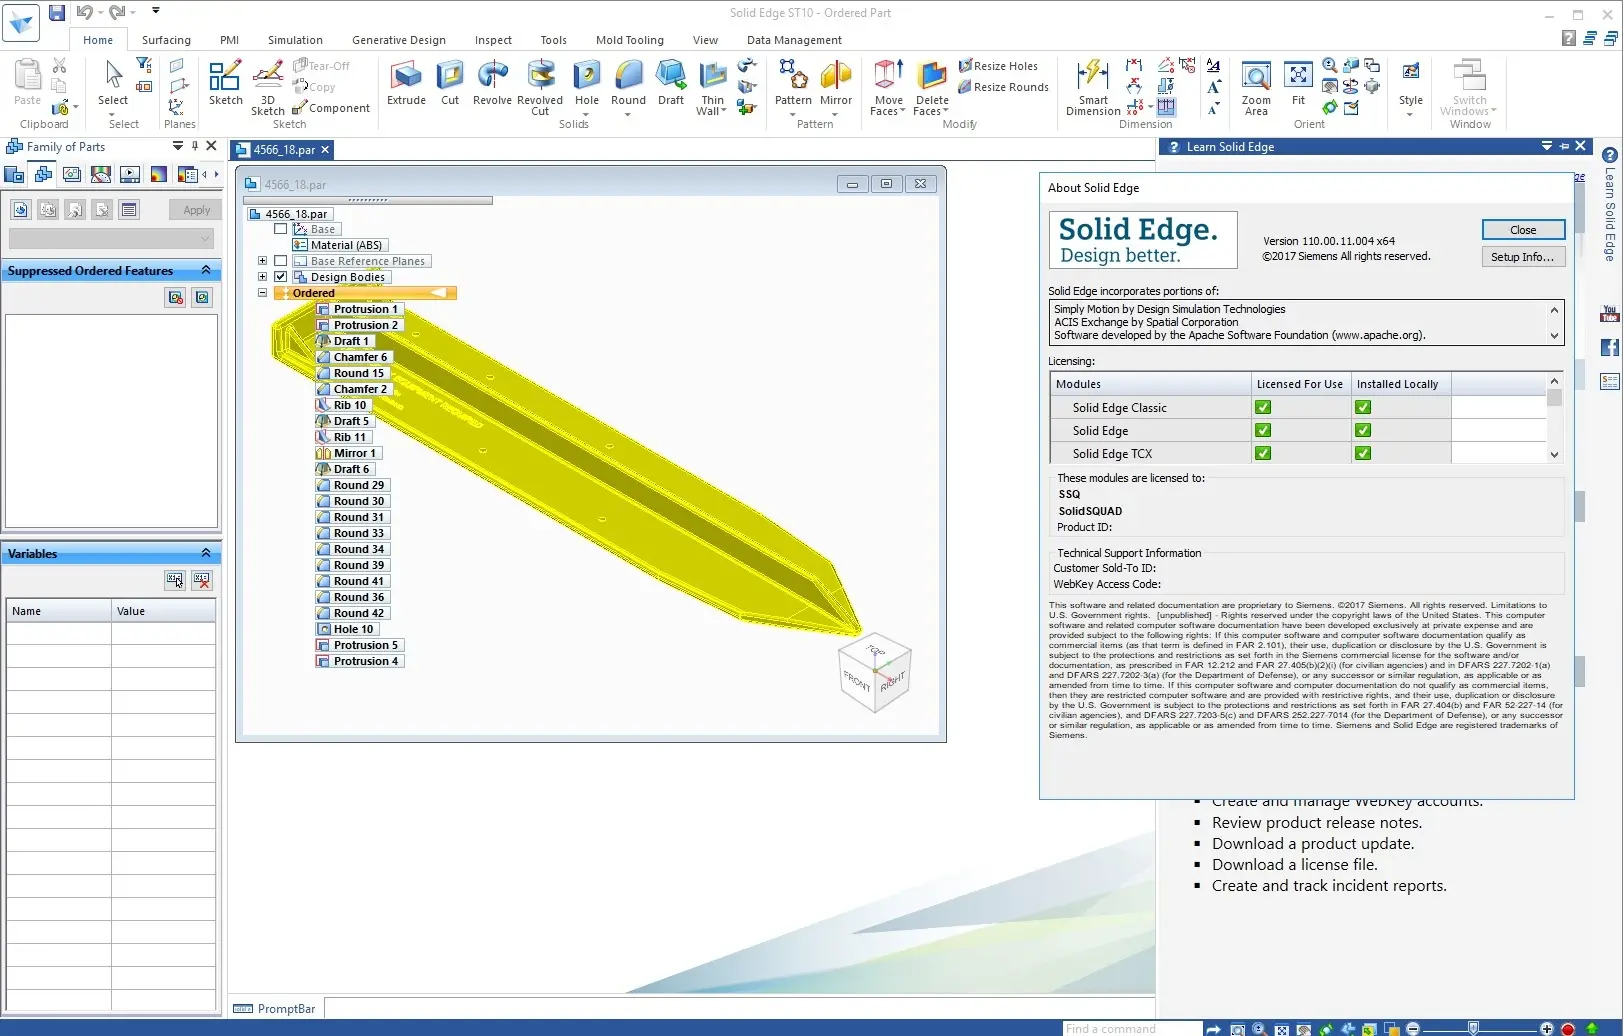Screen dimensions: 1623x1036
Task: Click Solid Edge Licensed For Use checkbox
Action: [x=1263, y=430]
